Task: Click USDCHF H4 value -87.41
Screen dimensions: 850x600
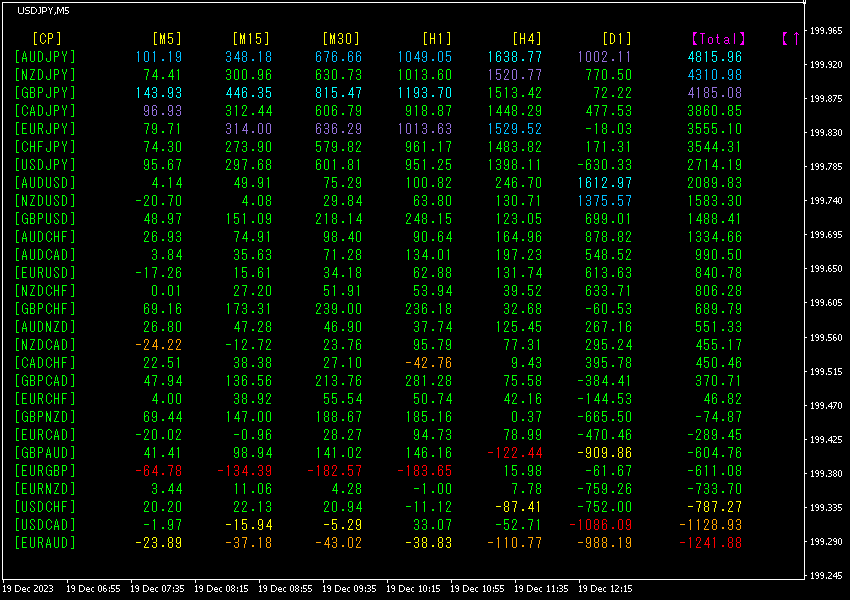Action: [519, 507]
